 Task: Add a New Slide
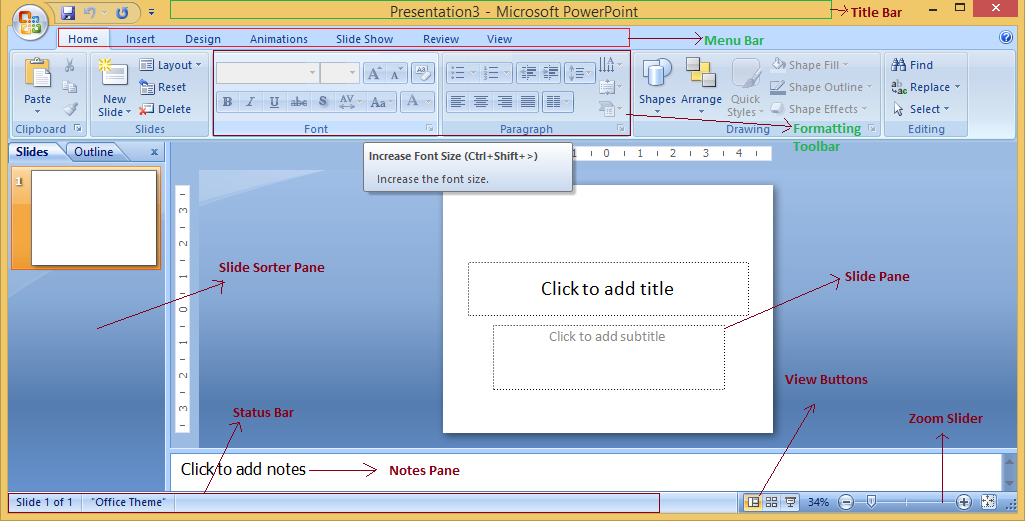click(114, 87)
